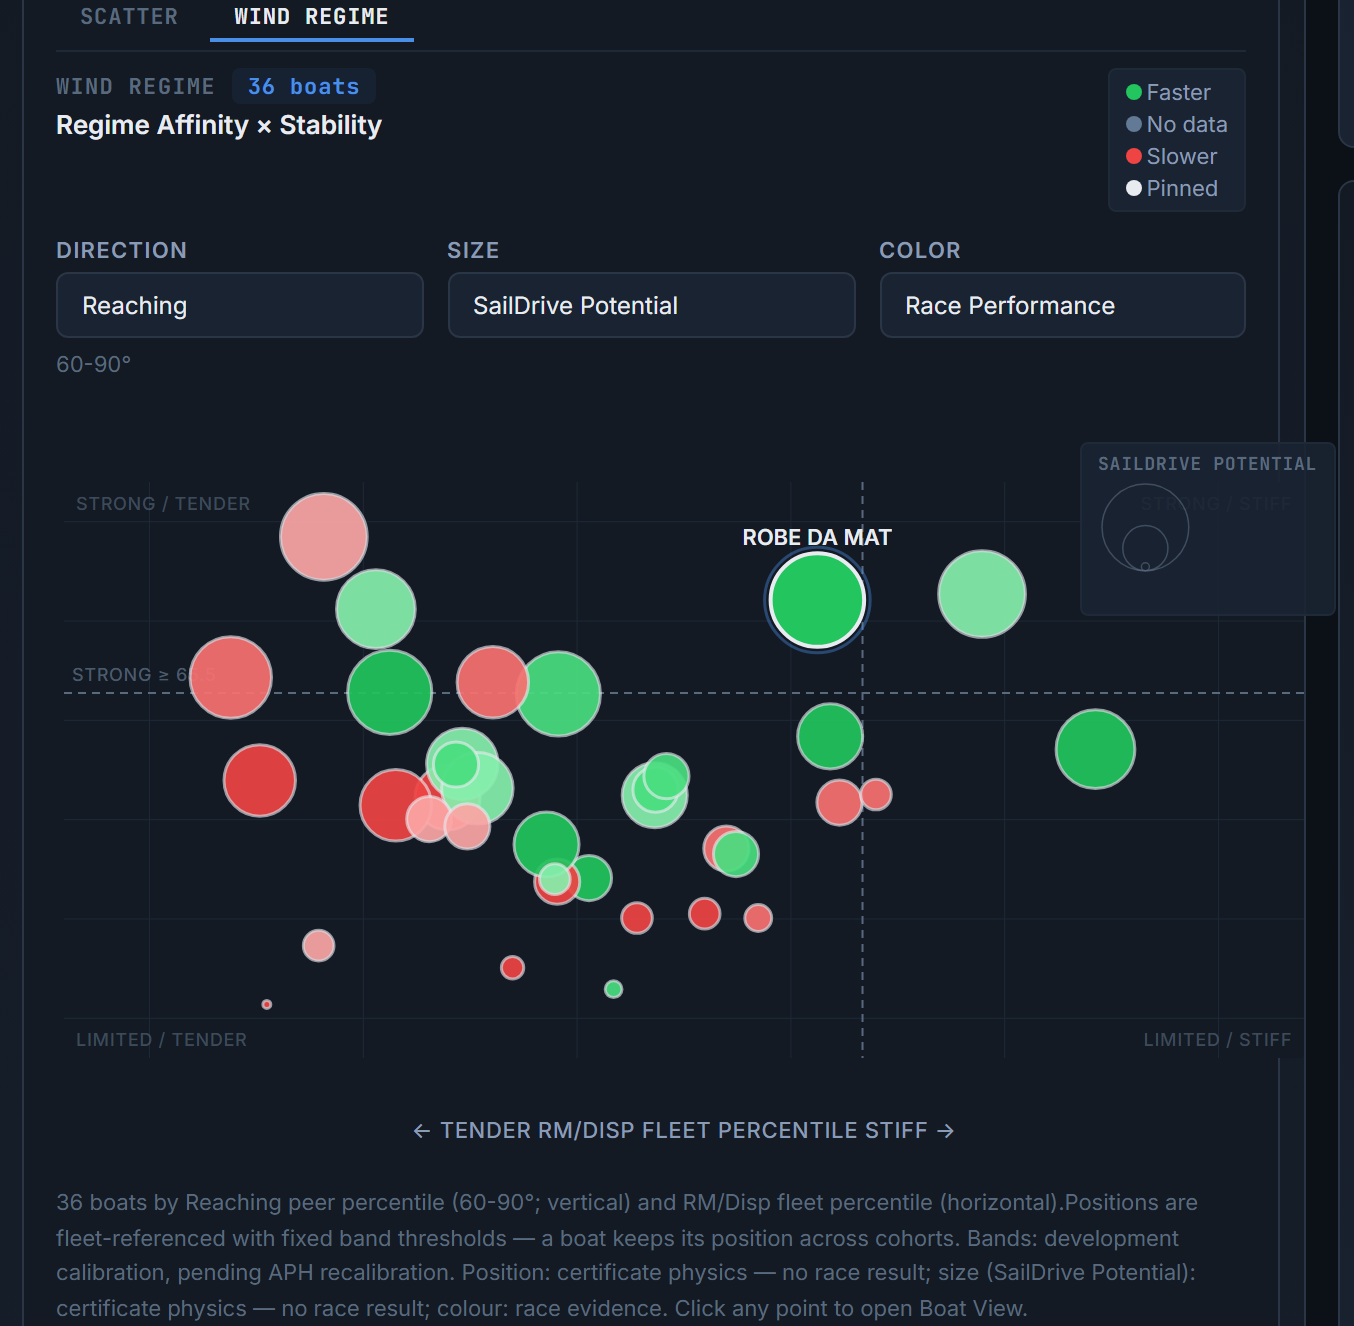Select the dark green bubble furthest toward stiff
Image resolution: width=1354 pixels, height=1326 pixels.
pyautogui.click(x=1095, y=749)
